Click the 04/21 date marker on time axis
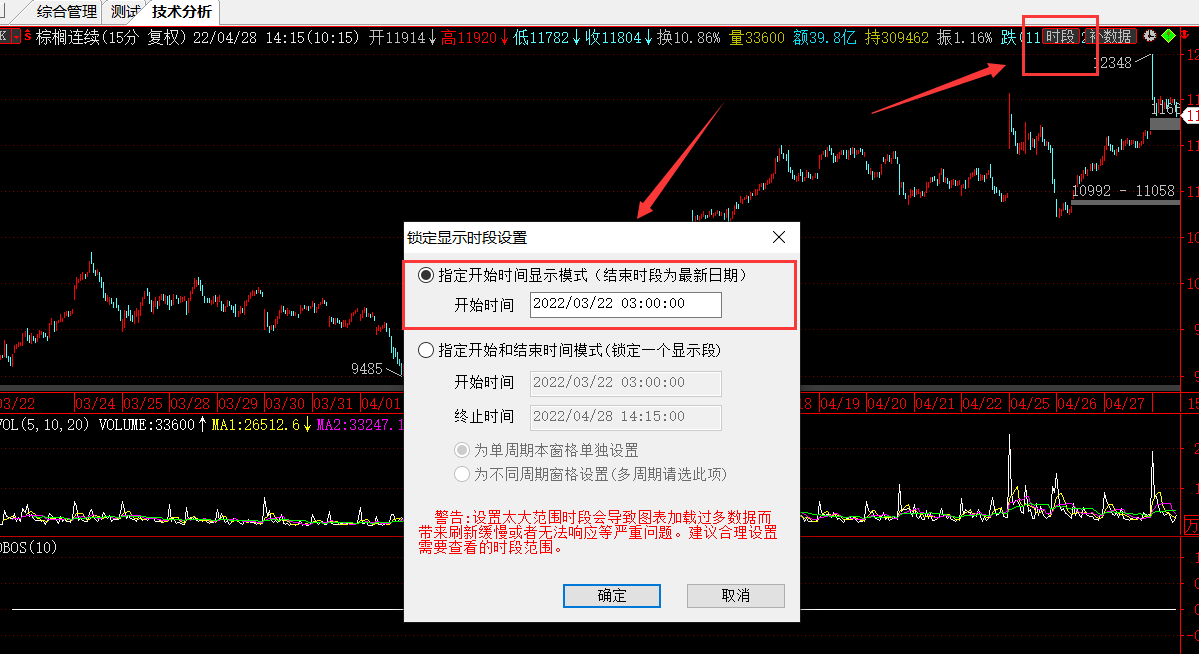Image resolution: width=1199 pixels, height=654 pixels. tap(934, 404)
